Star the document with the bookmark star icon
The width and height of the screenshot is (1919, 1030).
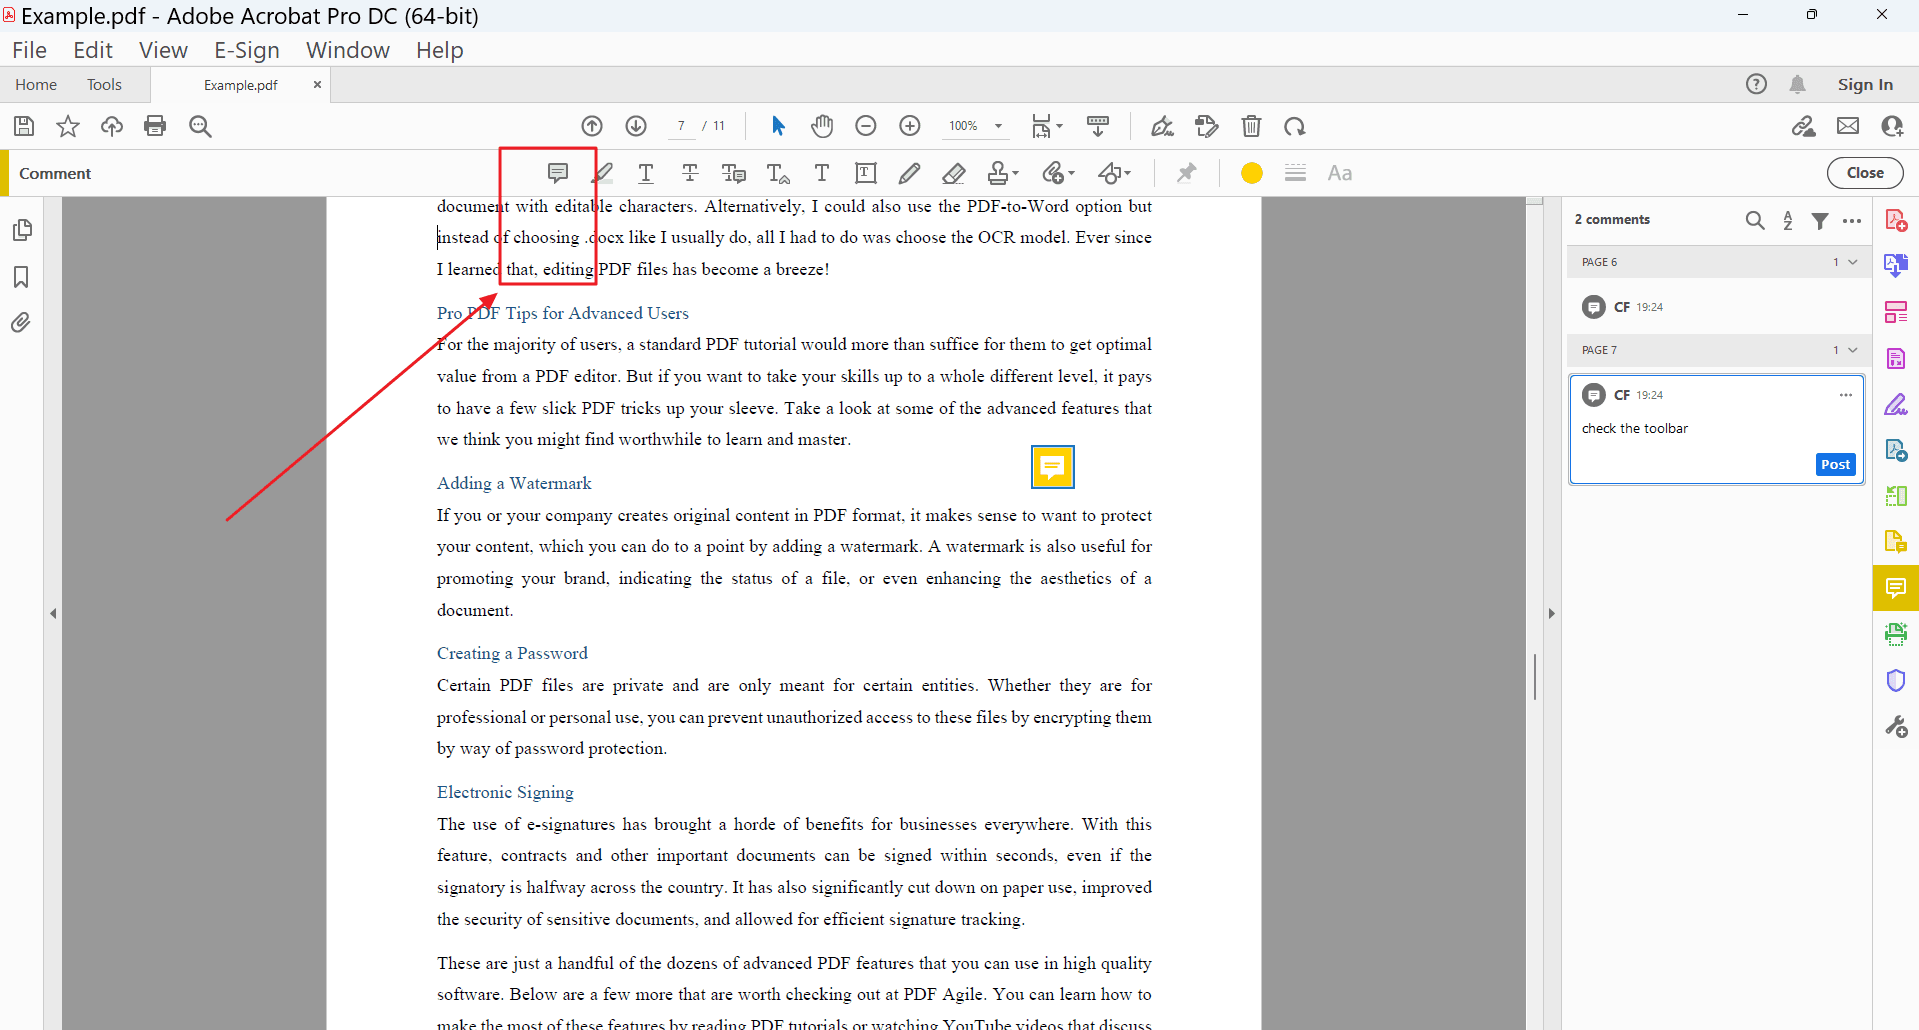click(x=68, y=126)
